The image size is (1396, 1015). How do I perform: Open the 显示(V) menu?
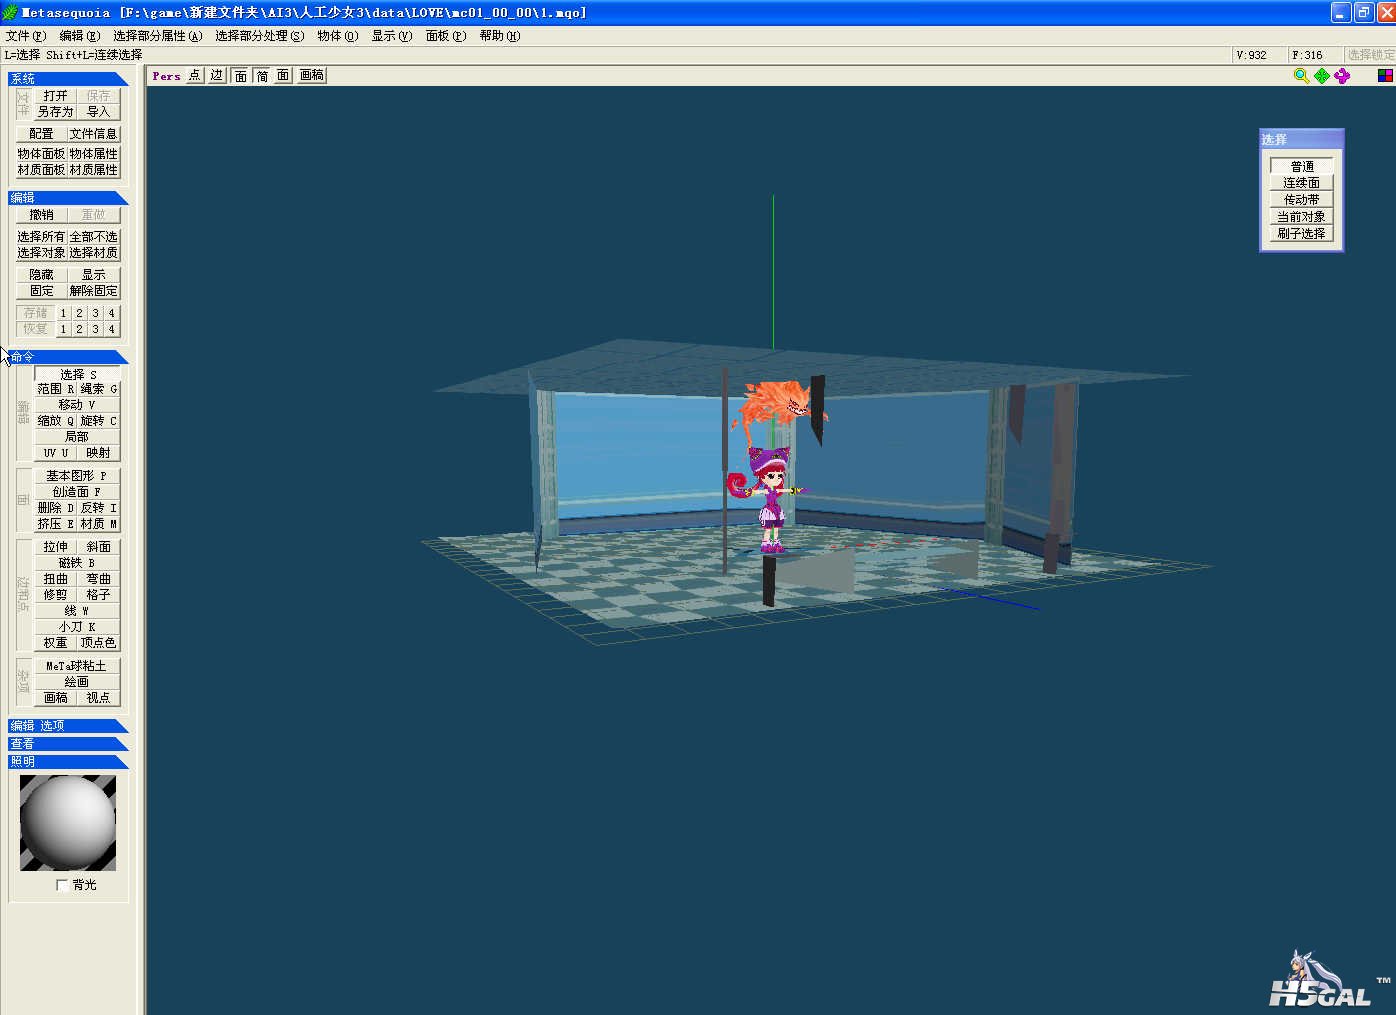coord(391,36)
